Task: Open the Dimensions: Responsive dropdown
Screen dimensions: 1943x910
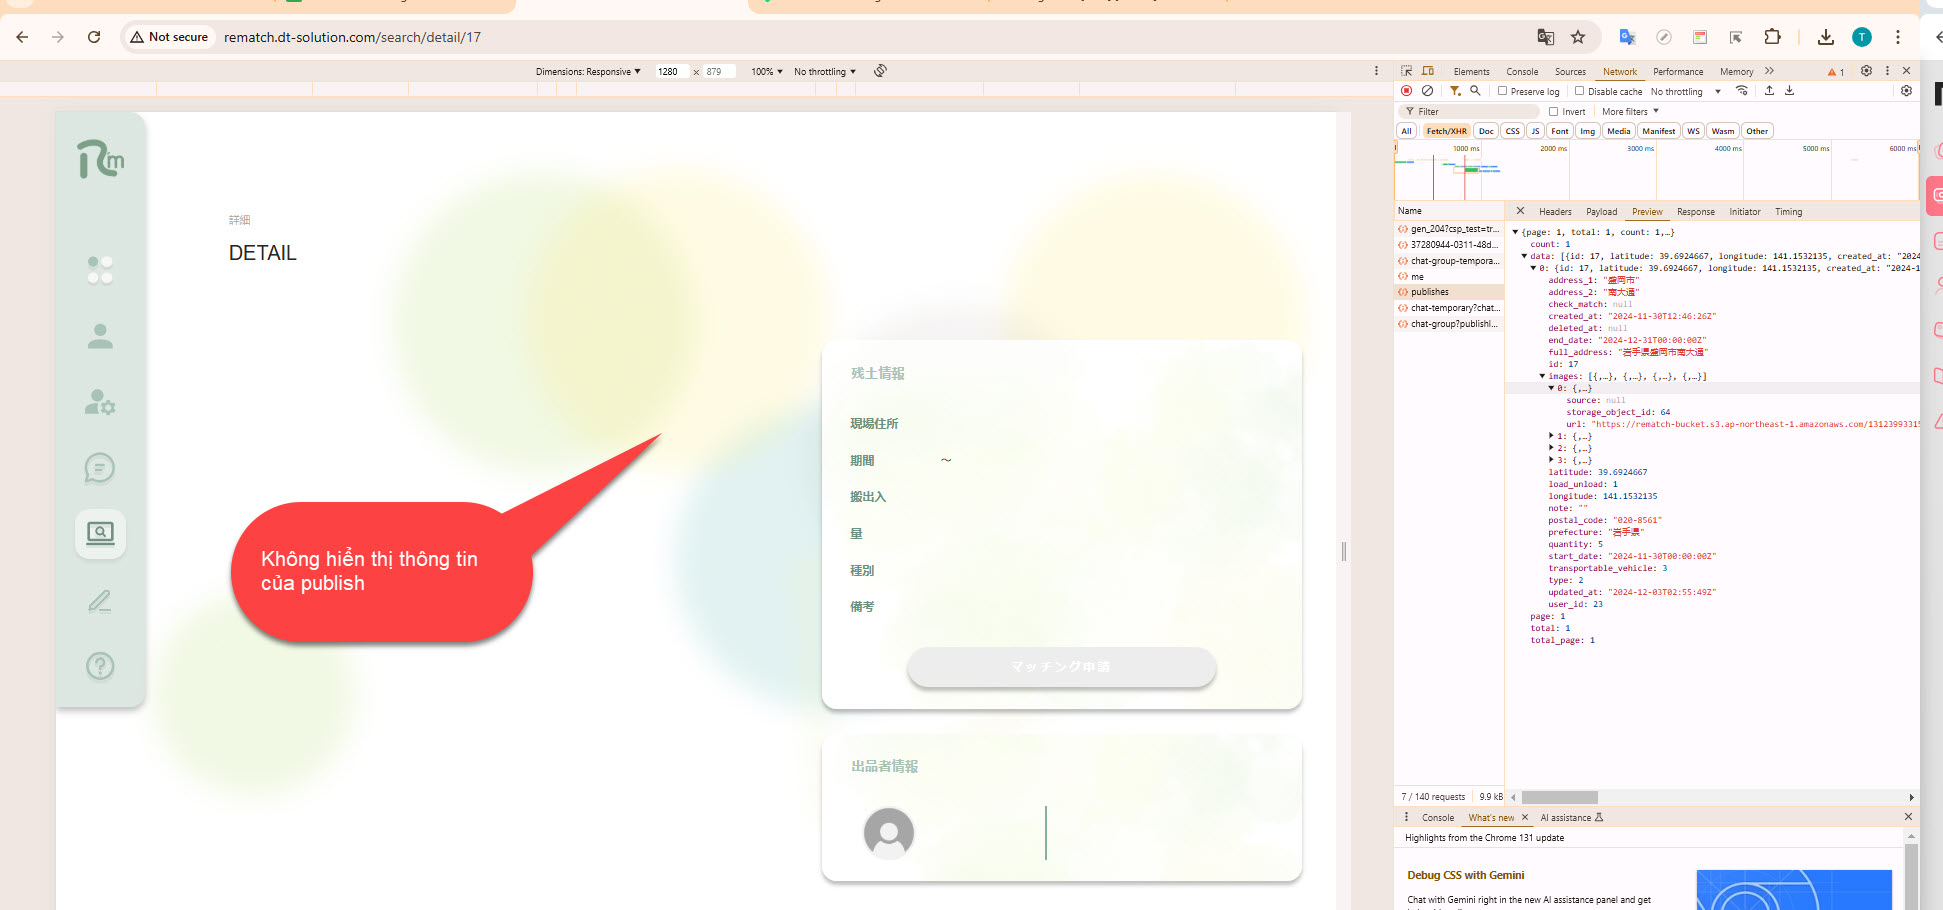Action: coord(588,72)
